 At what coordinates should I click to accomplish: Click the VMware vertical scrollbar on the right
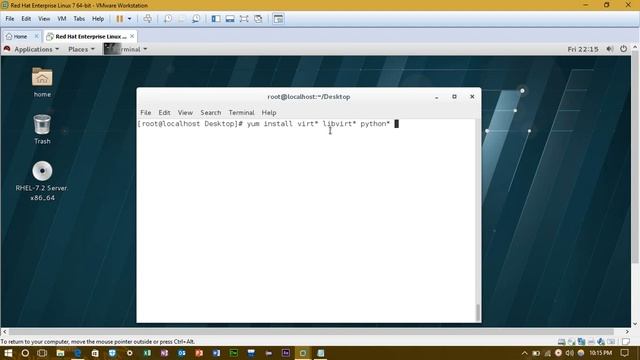(x=635, y=157)
